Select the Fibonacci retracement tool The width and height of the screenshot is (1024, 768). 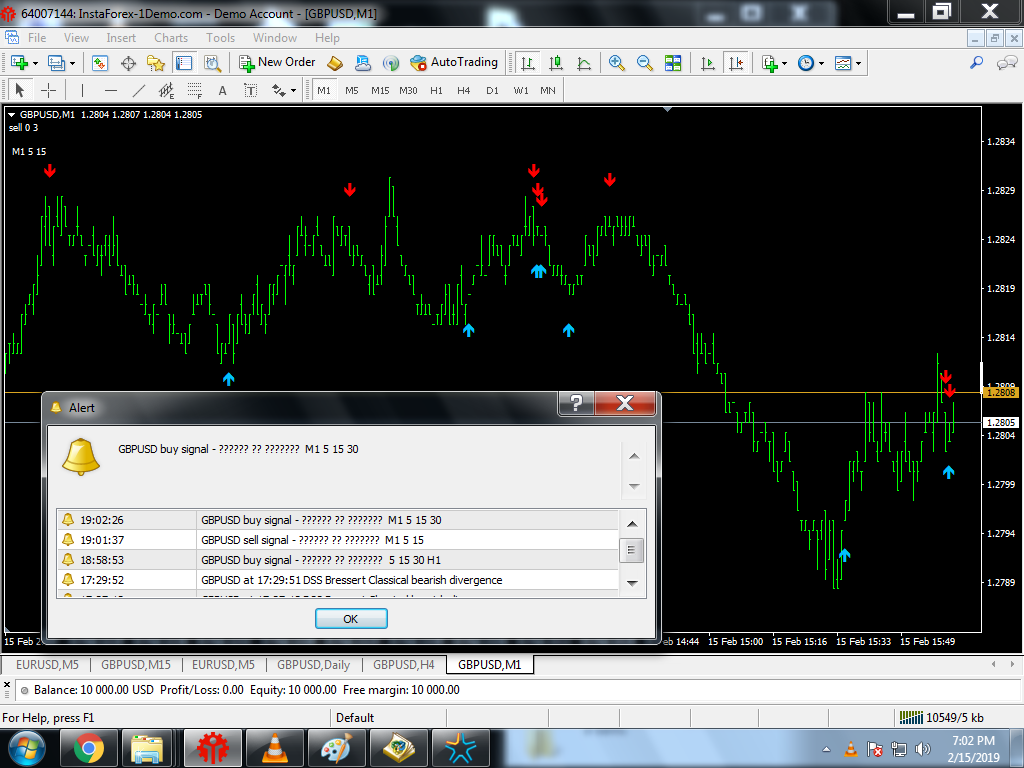195,90
